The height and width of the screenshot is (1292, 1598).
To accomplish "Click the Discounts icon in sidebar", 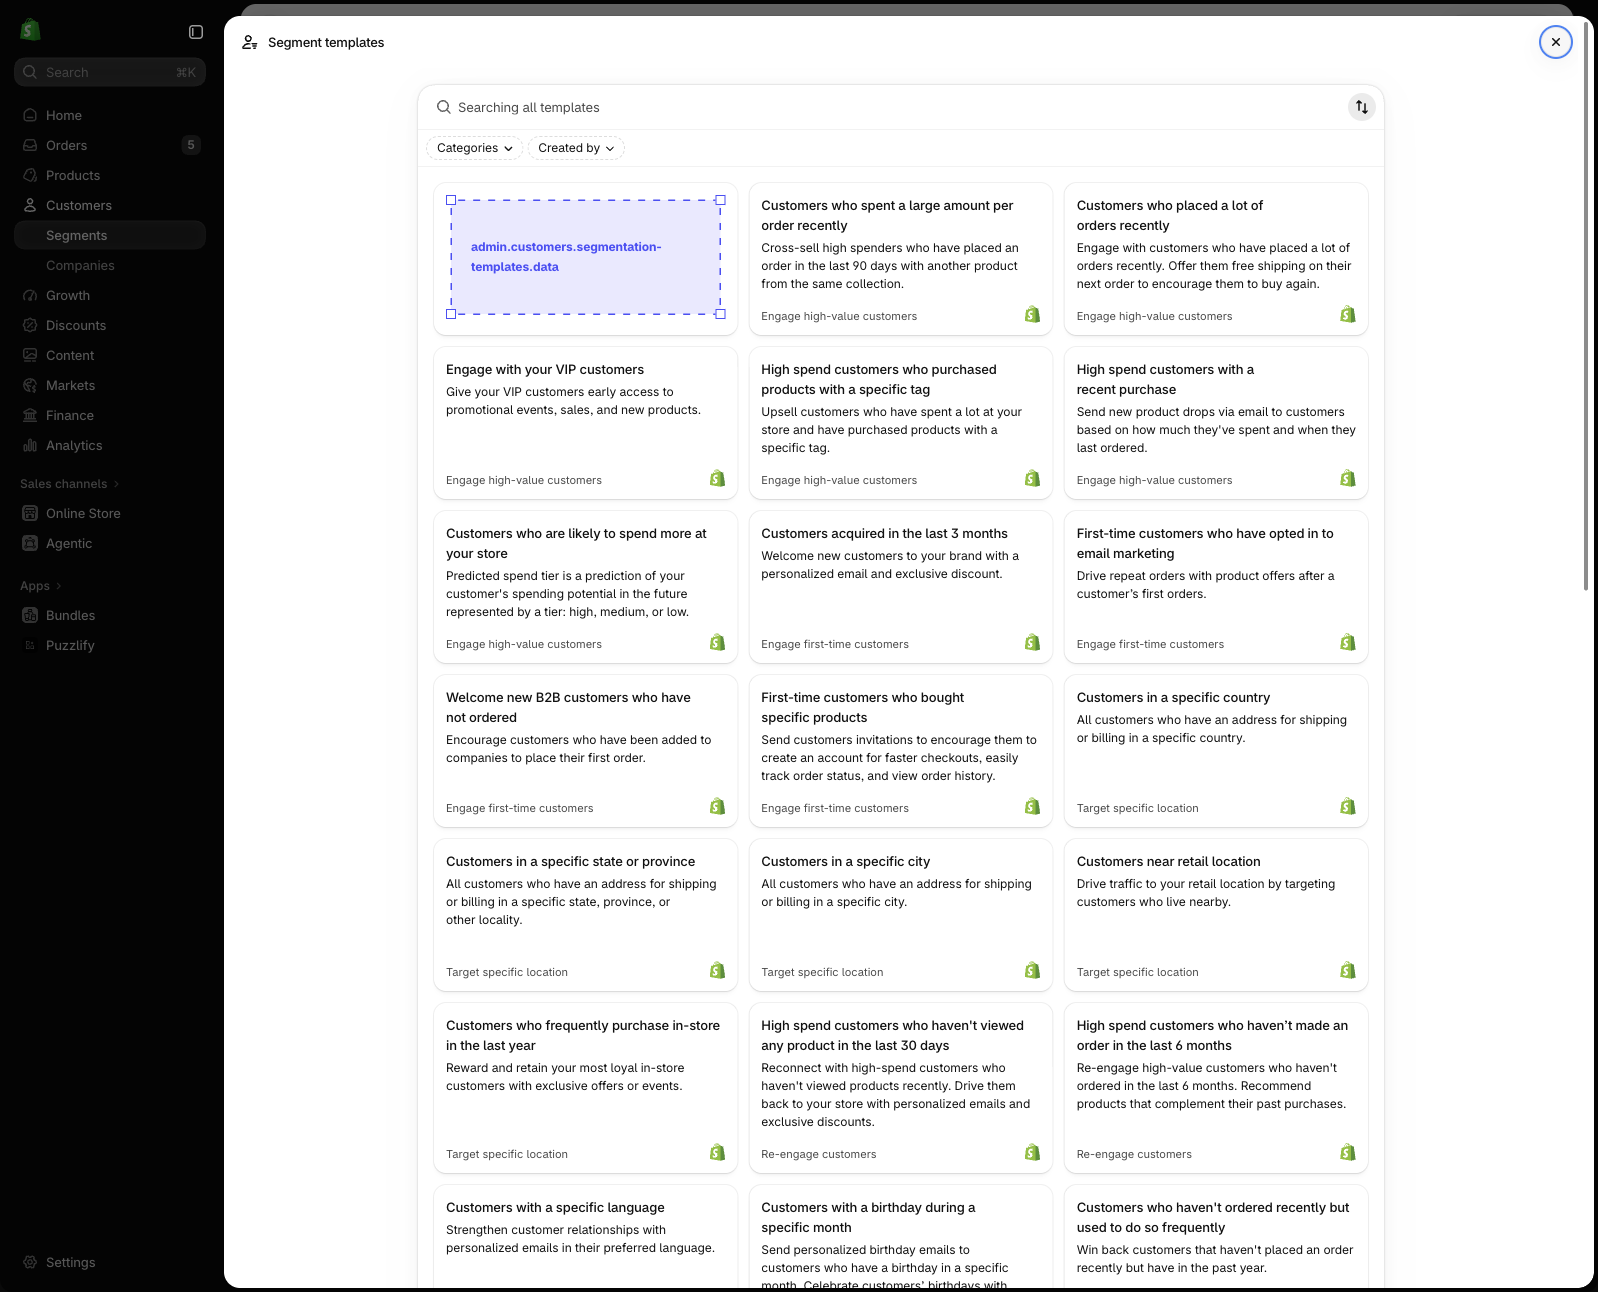I will tap(30, 325).
